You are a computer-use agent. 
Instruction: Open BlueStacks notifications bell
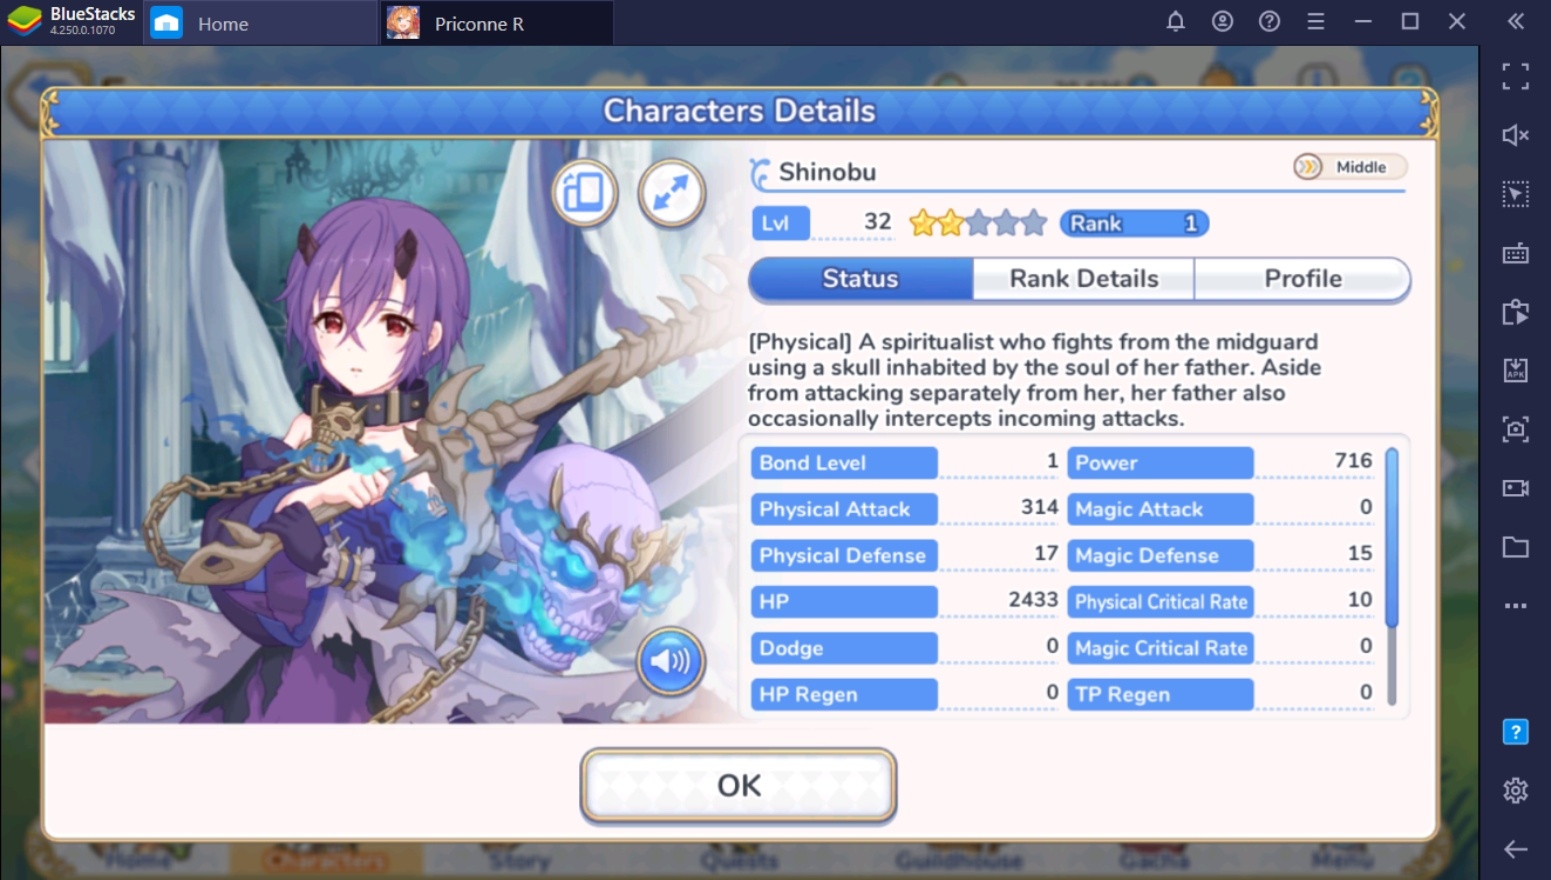point(1176,22)
